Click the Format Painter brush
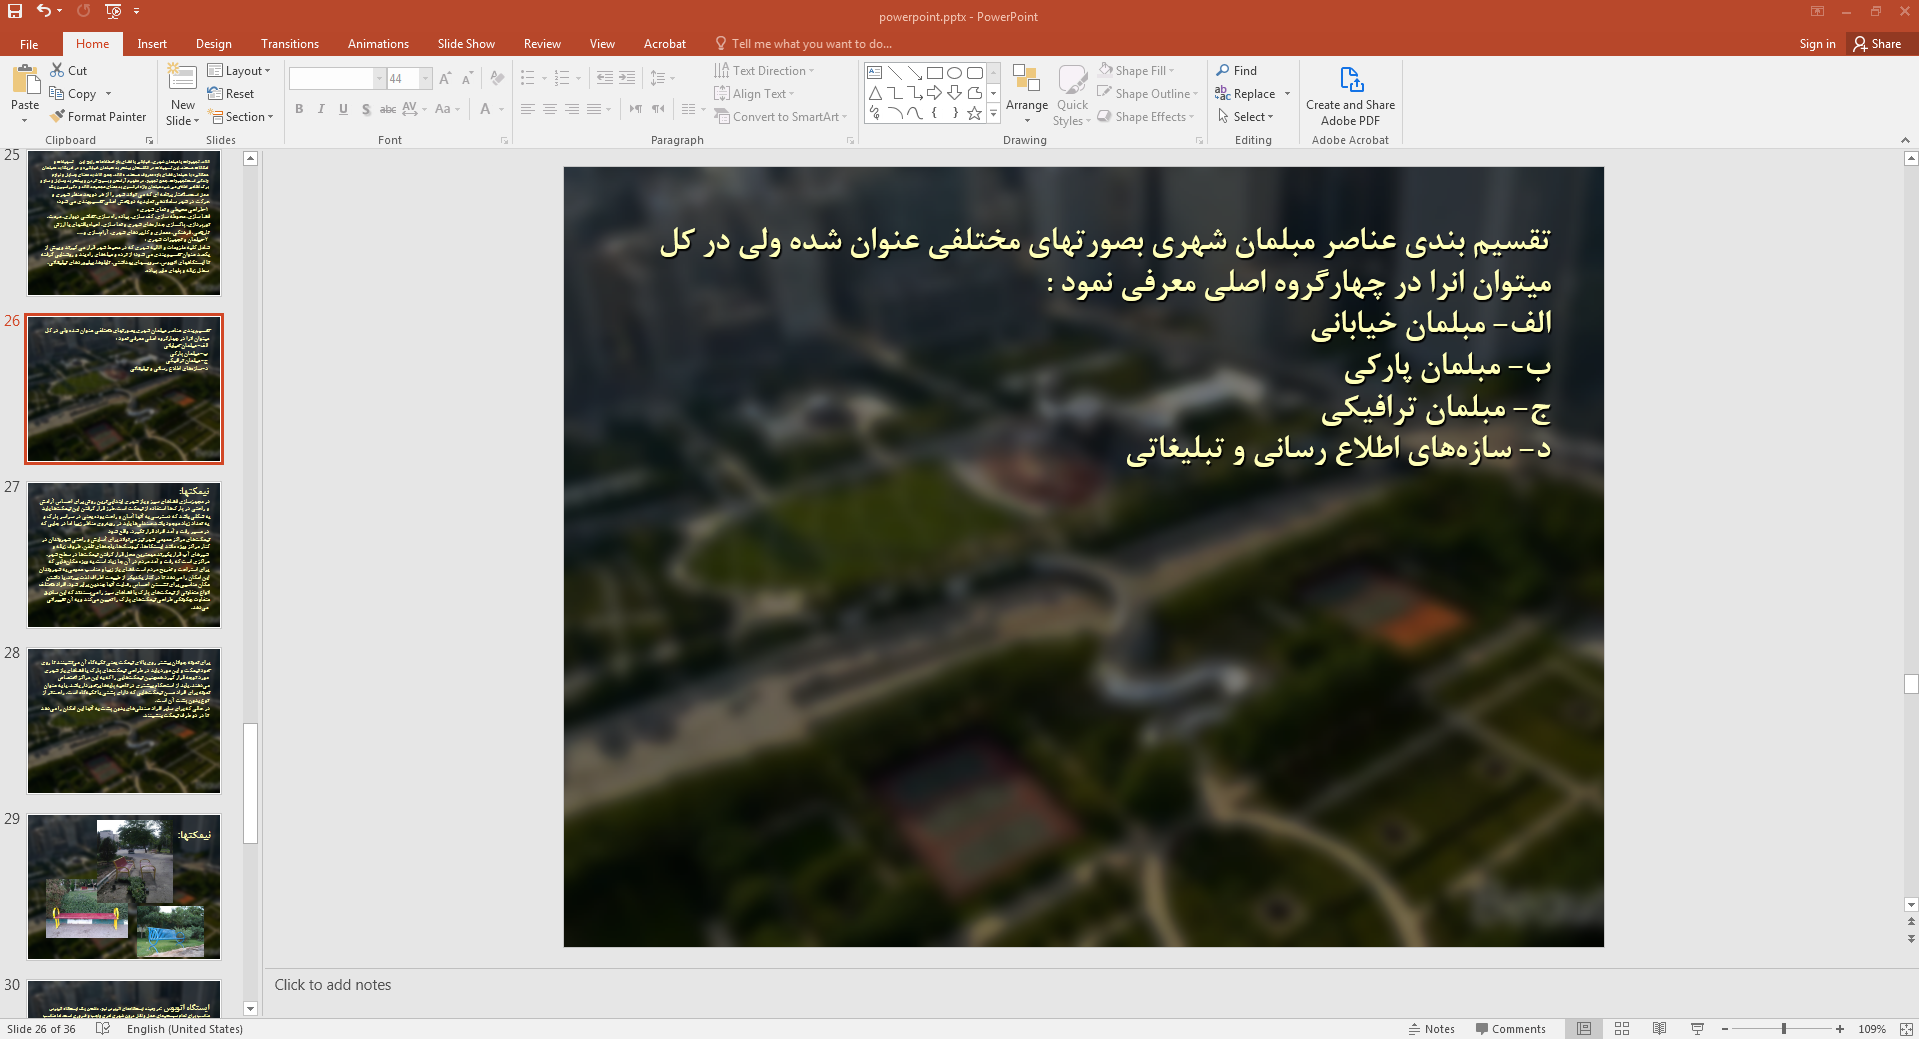Viewport: 1919px width, 1039px height. click(98, 116)
